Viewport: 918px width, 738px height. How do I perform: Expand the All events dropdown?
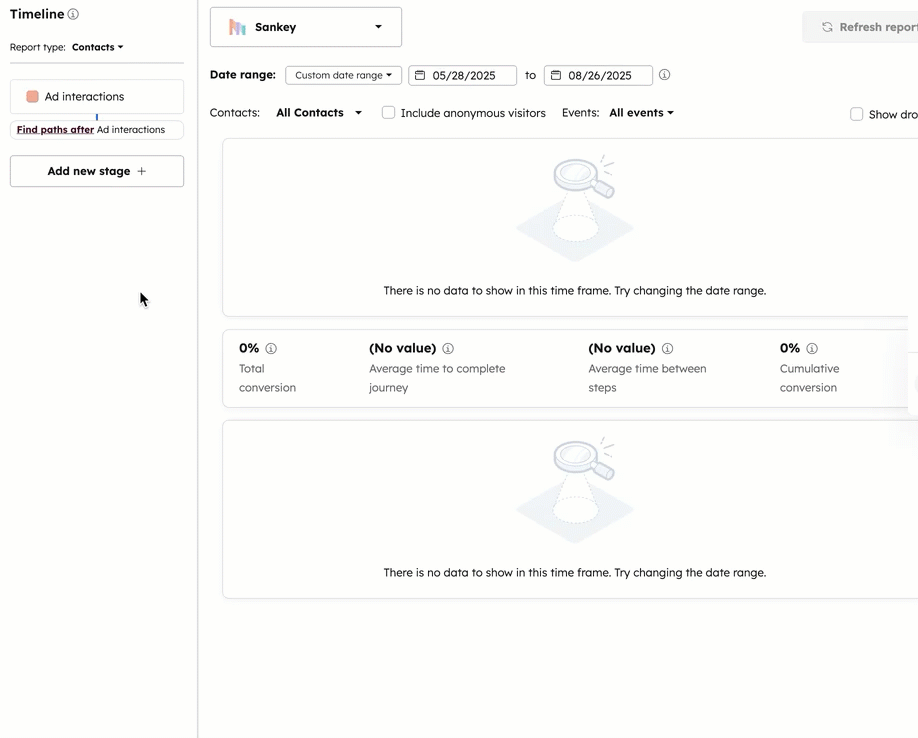[641, 112]
